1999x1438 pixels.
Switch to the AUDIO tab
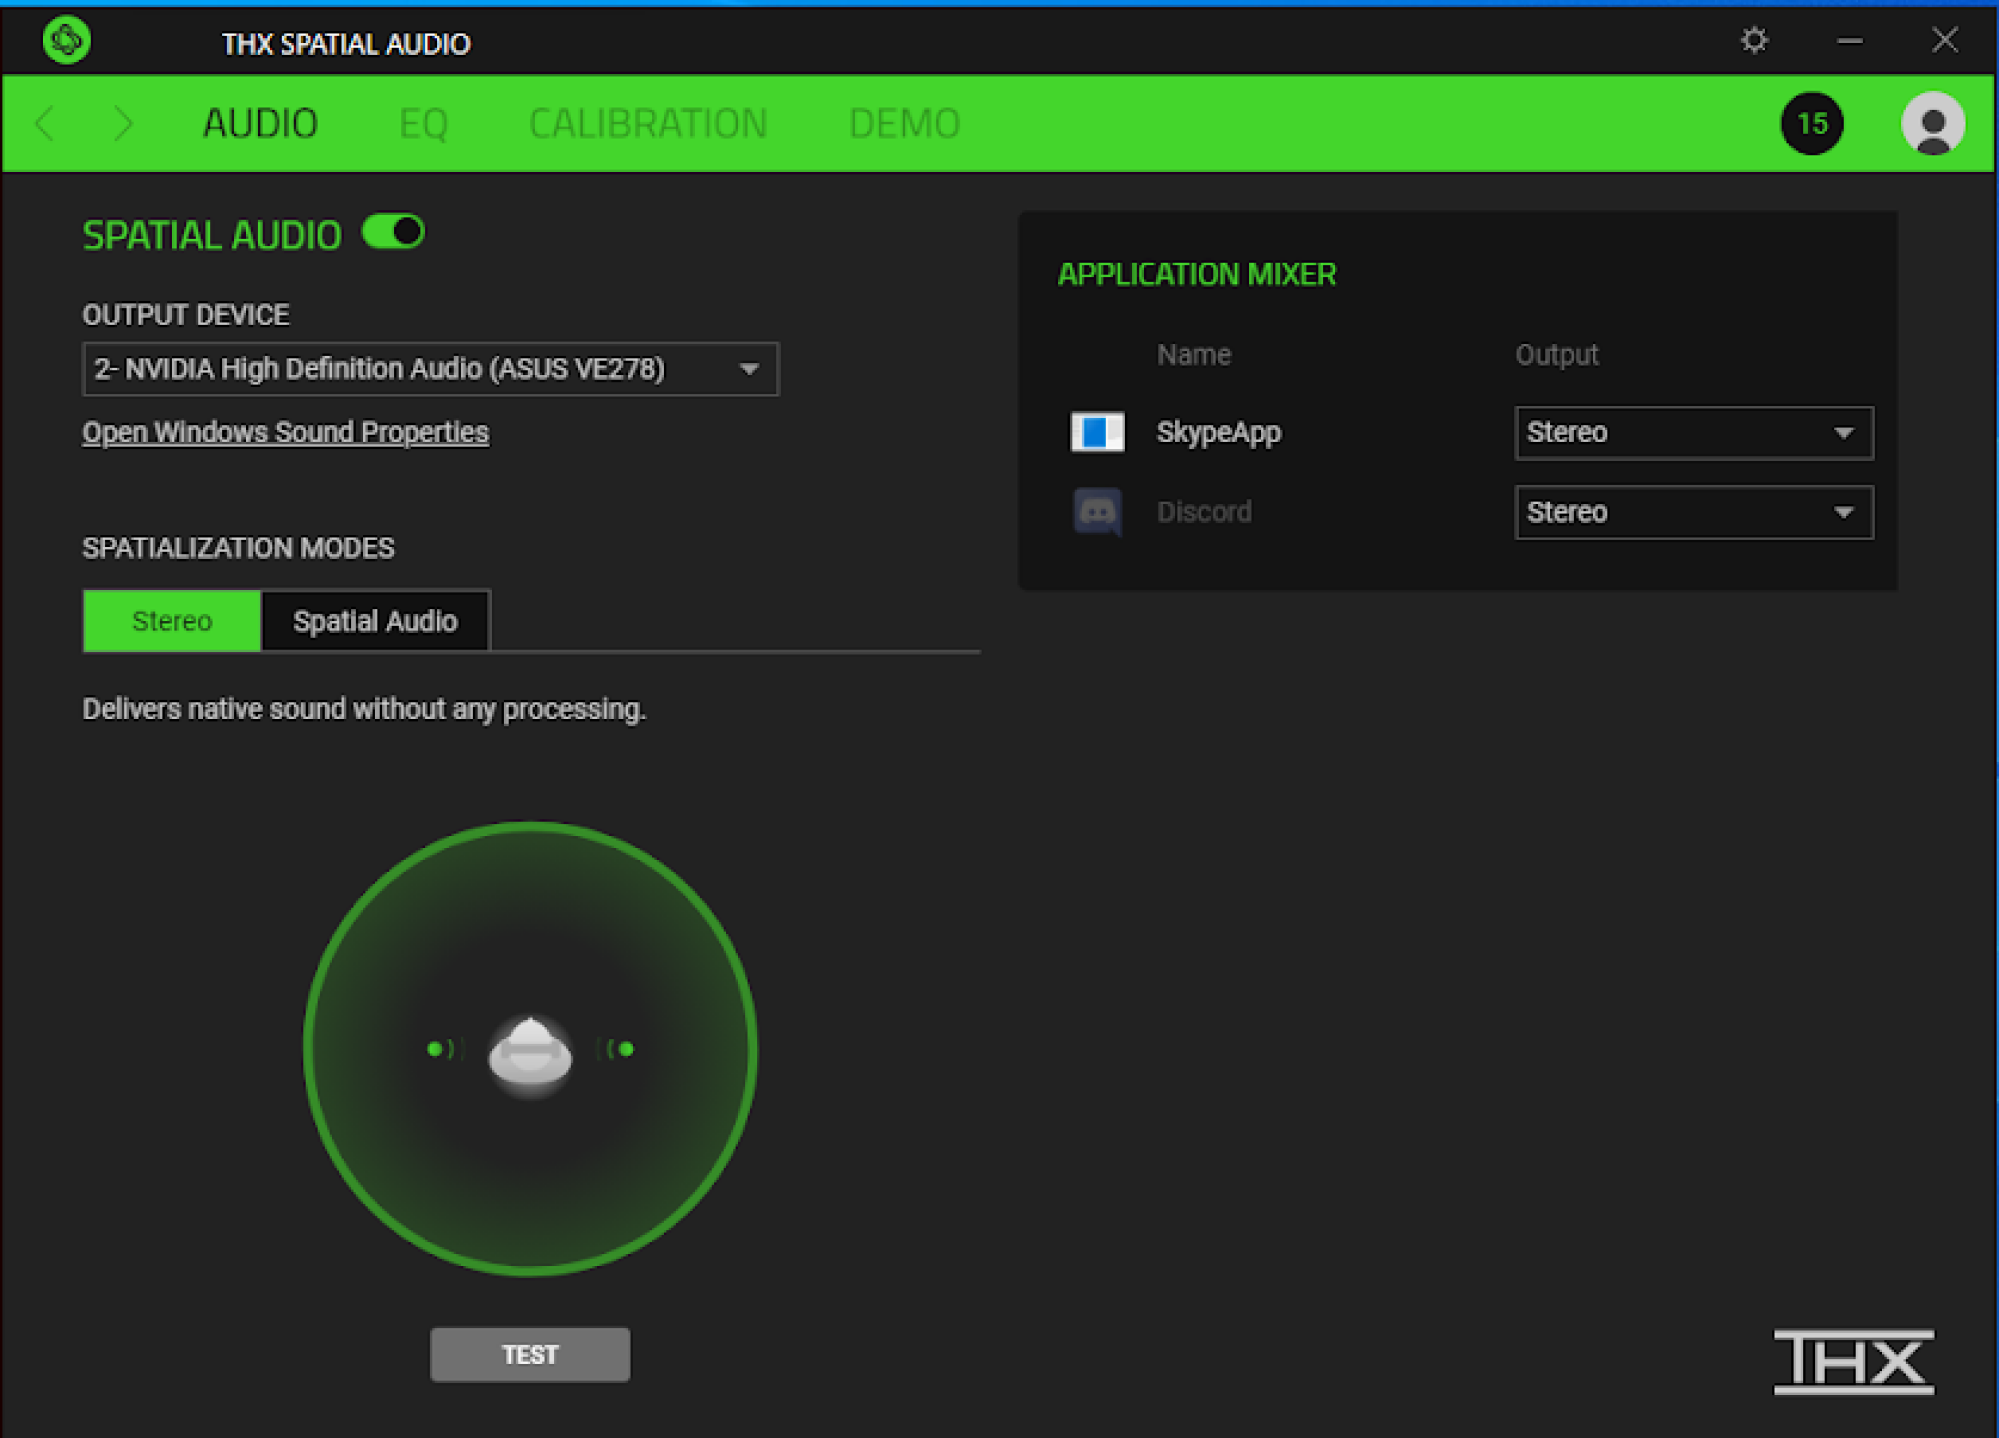tap(260, 123)
